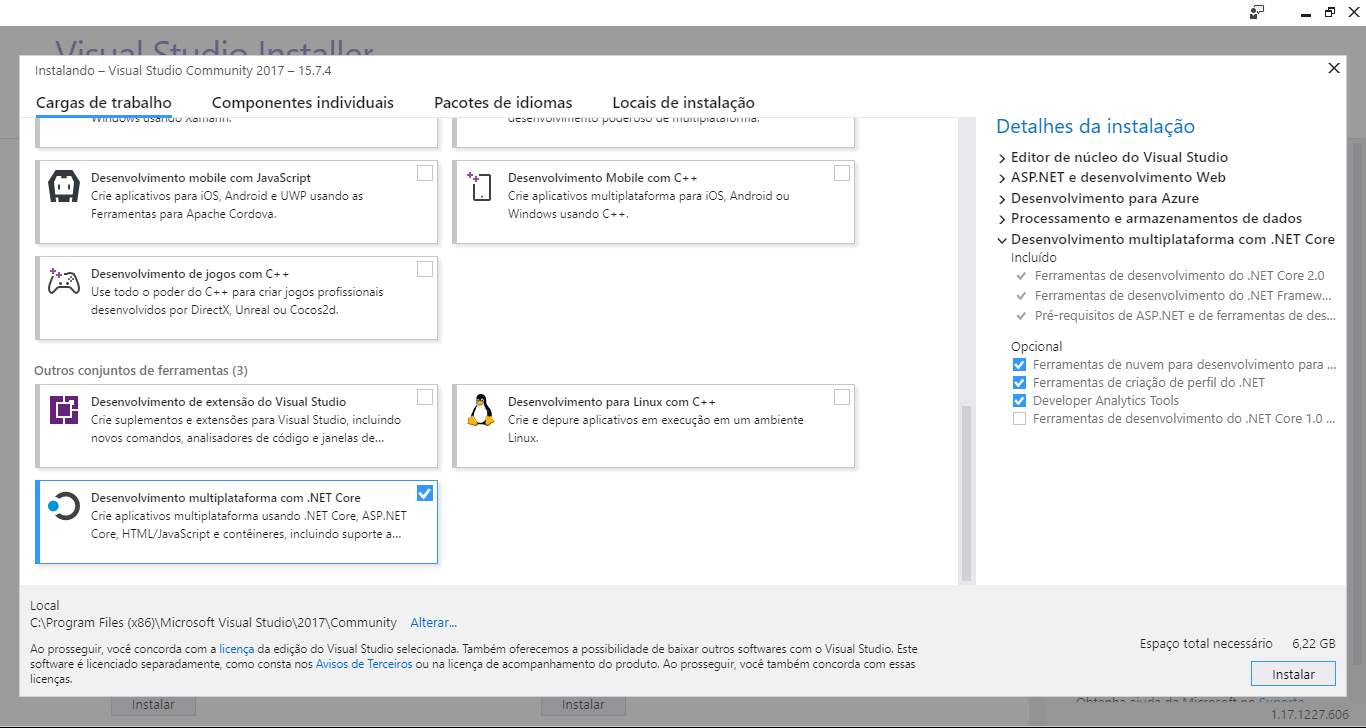Viewport: 1366px width, 728px height.
Task: Open Avisos de Terceiros link
Action: click(x=364, y=664)
